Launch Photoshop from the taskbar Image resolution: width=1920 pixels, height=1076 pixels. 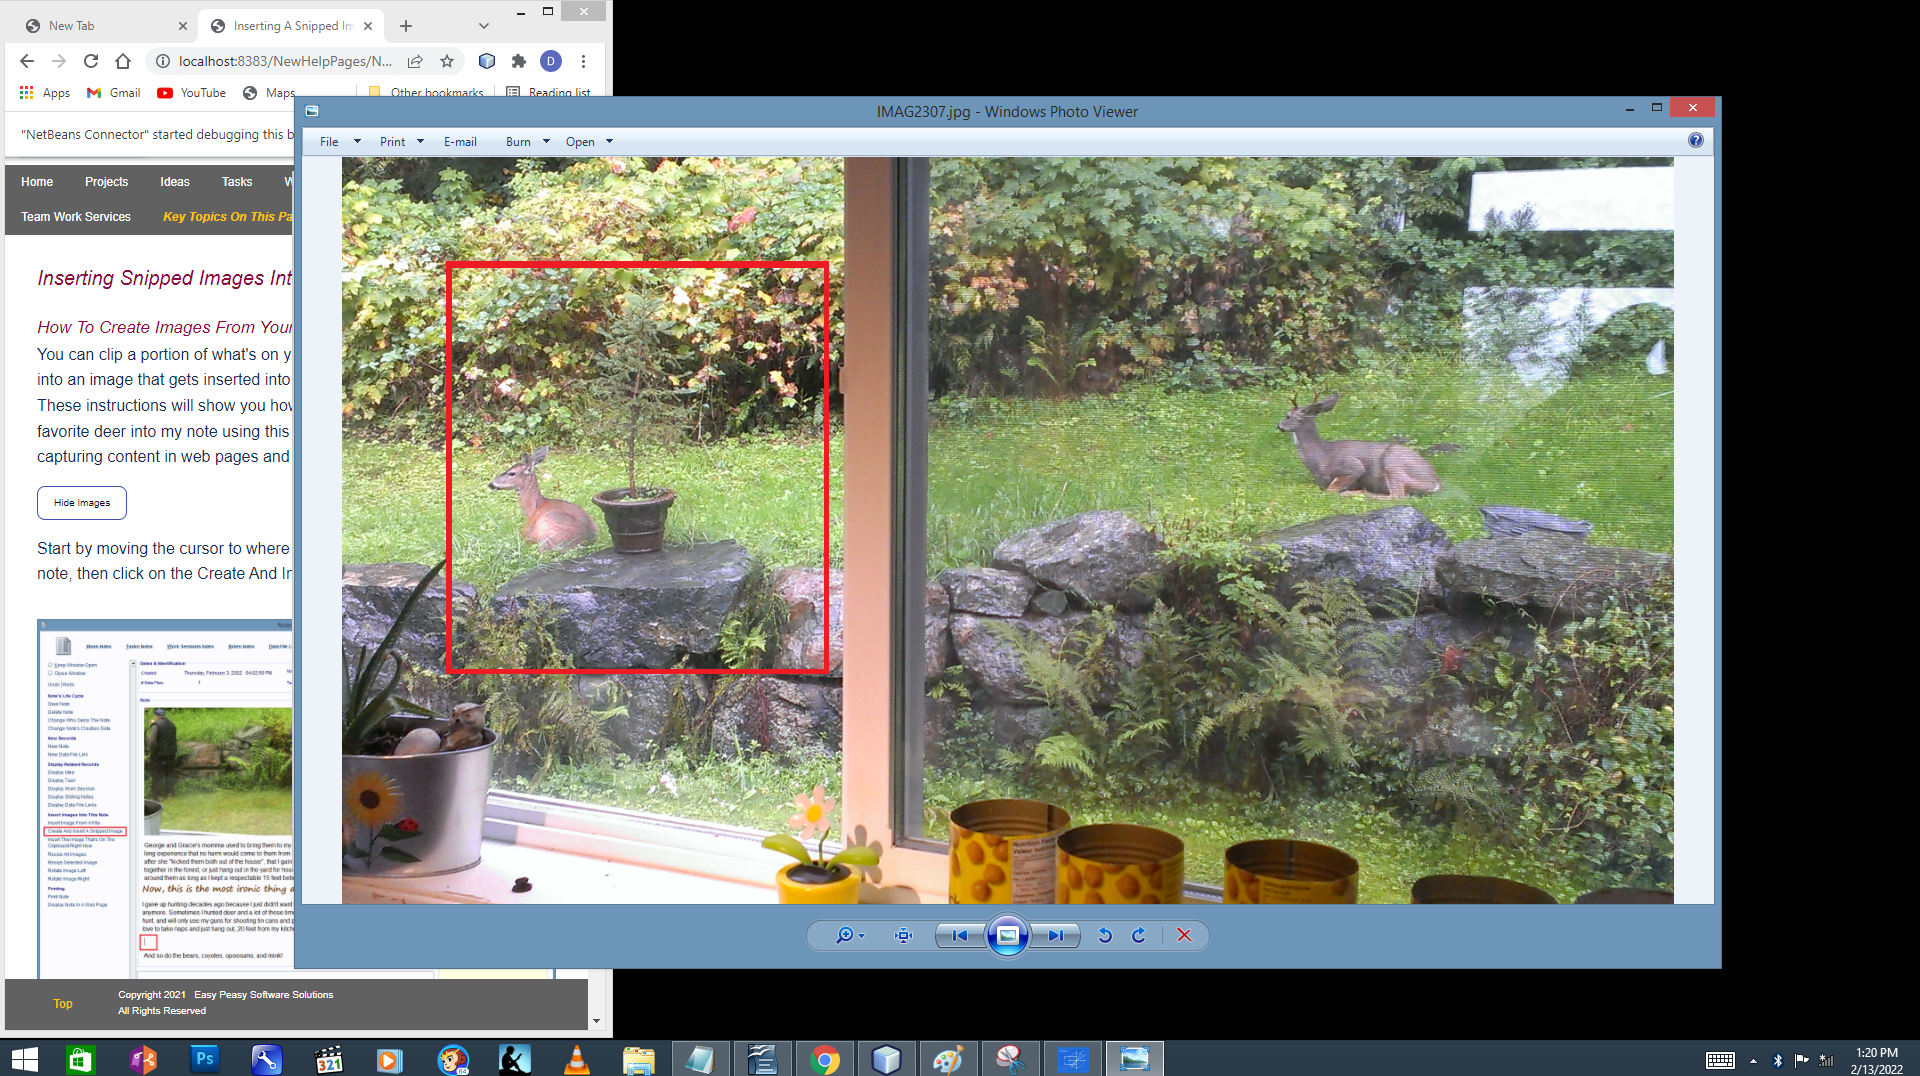click(204, 1058)
